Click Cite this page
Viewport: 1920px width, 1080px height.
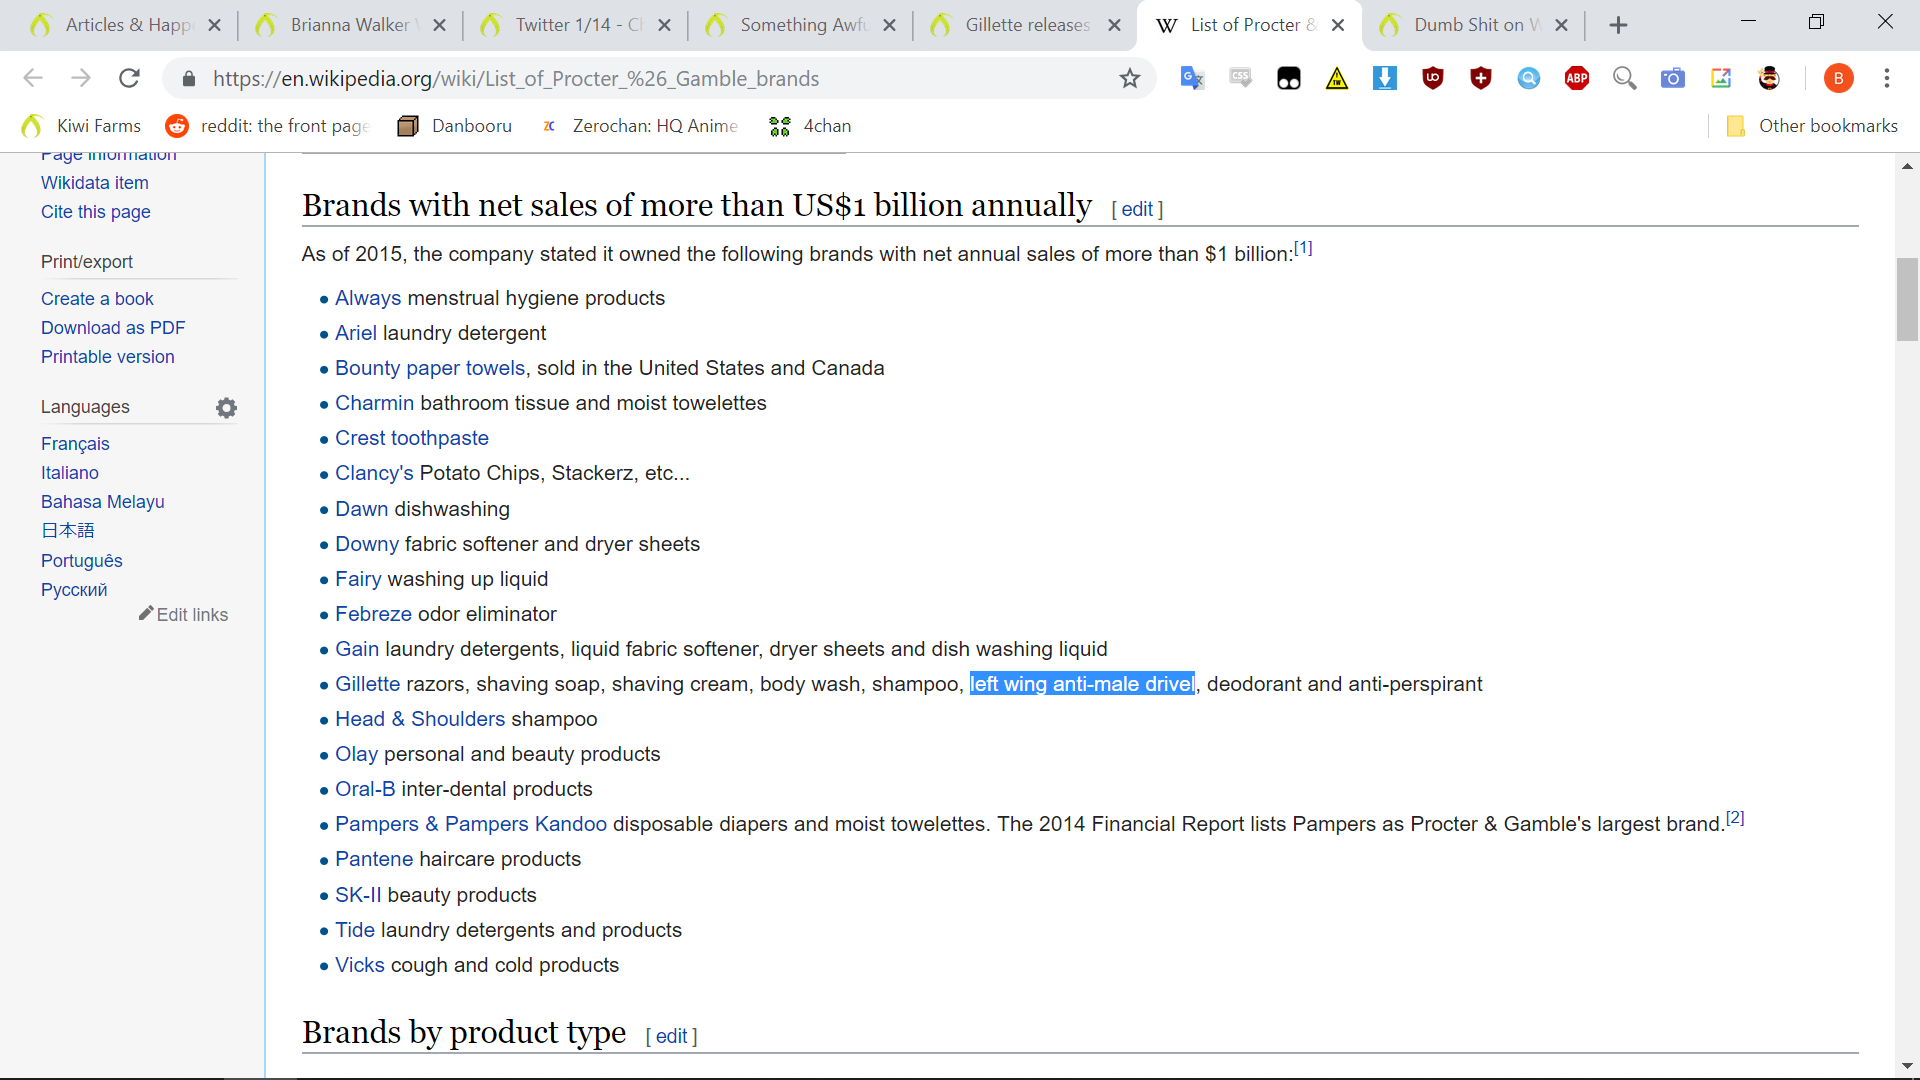[x=96, y=212]
